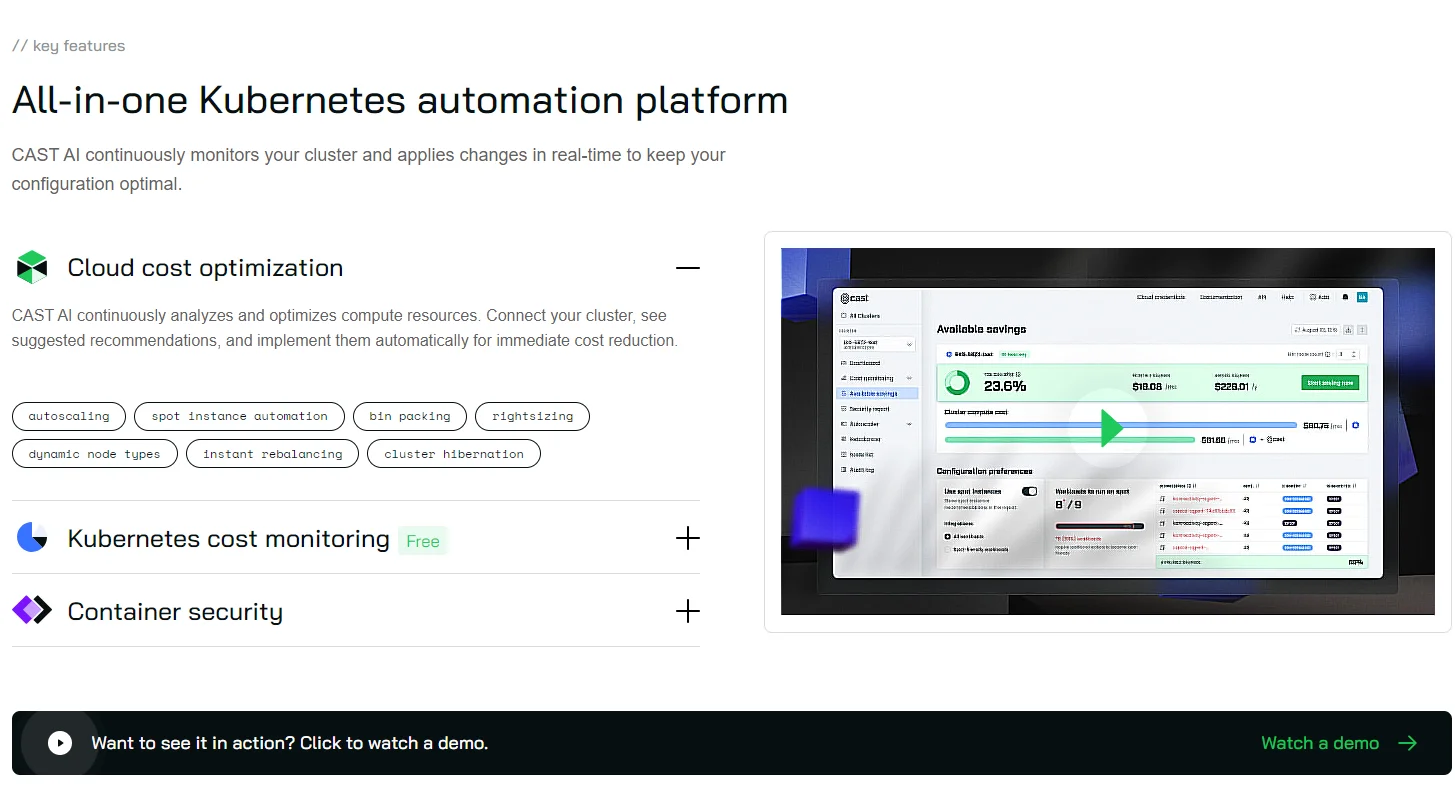The width and height of the screenshot is (1455, 810).
Task: Collapse Cloud cost optimization with the minus sign
Action: (687, 268)
